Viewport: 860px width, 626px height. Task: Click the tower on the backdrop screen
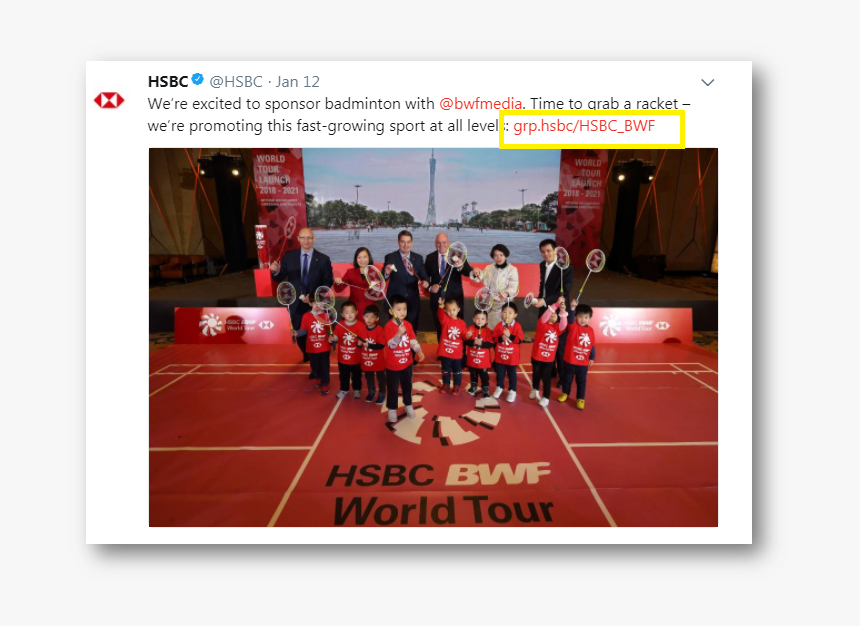[432, 189]
